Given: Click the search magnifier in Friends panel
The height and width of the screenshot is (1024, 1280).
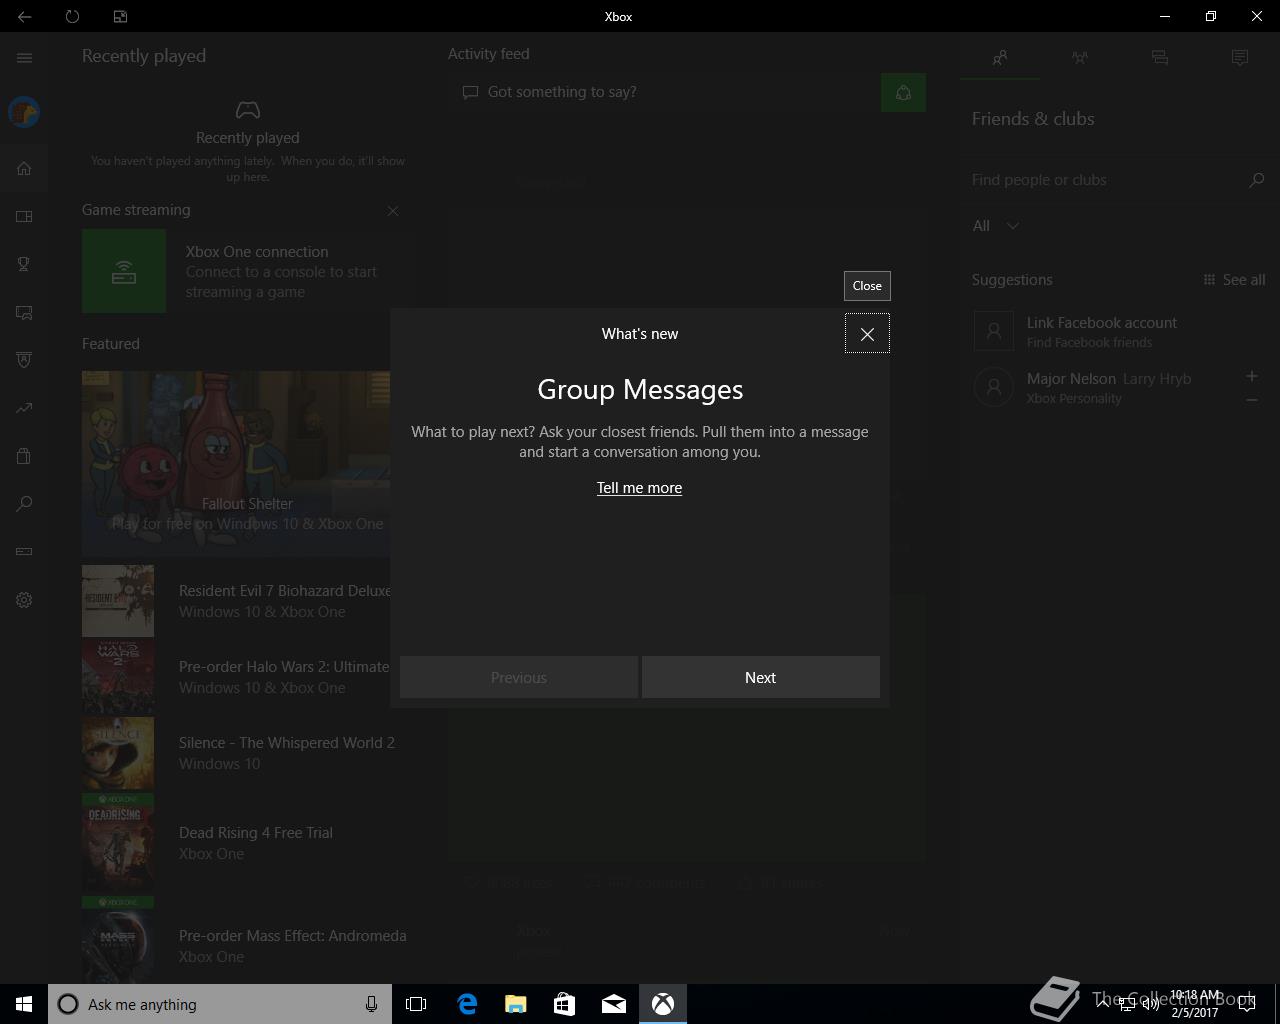Looking at the screenshot, I should click(1257, 180).
